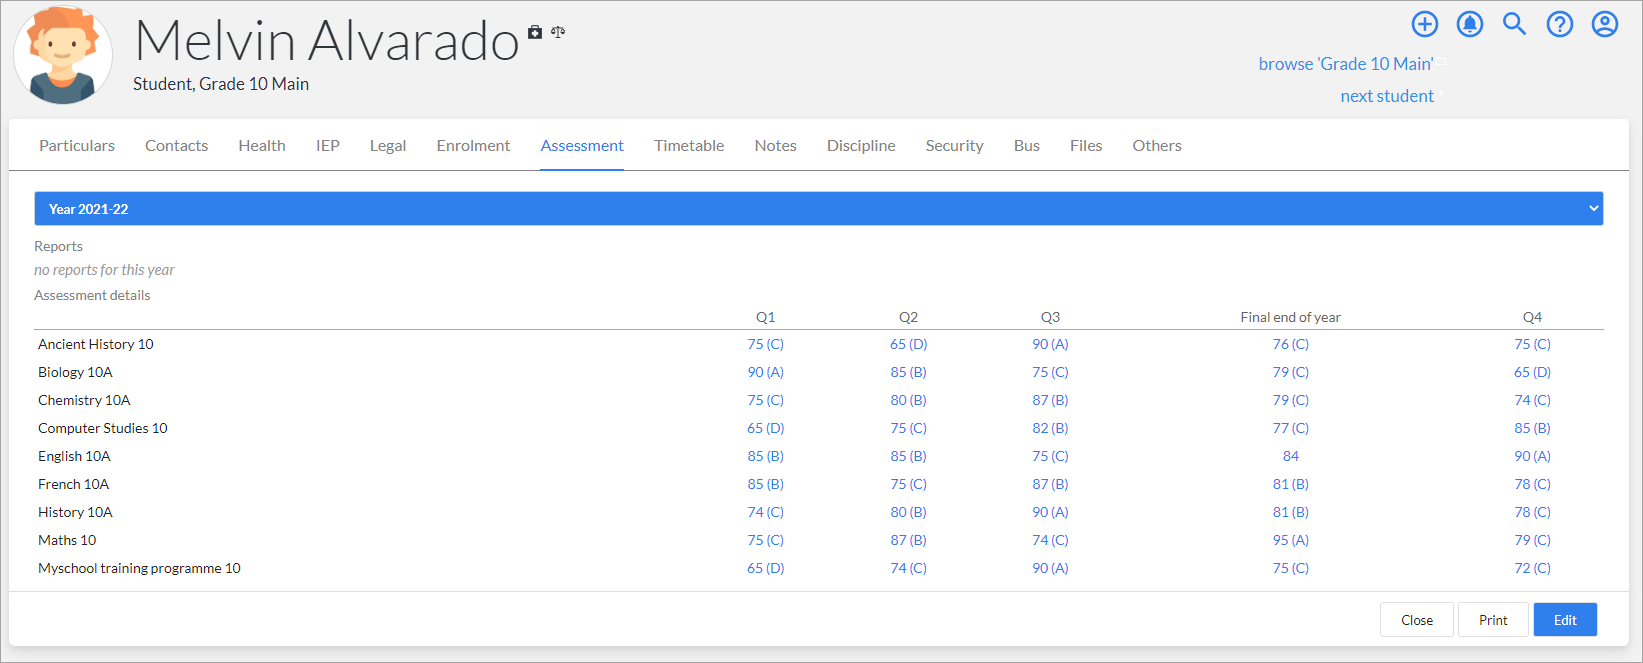Click Melvin Alvarado's avatar picture

click(63, 55)
